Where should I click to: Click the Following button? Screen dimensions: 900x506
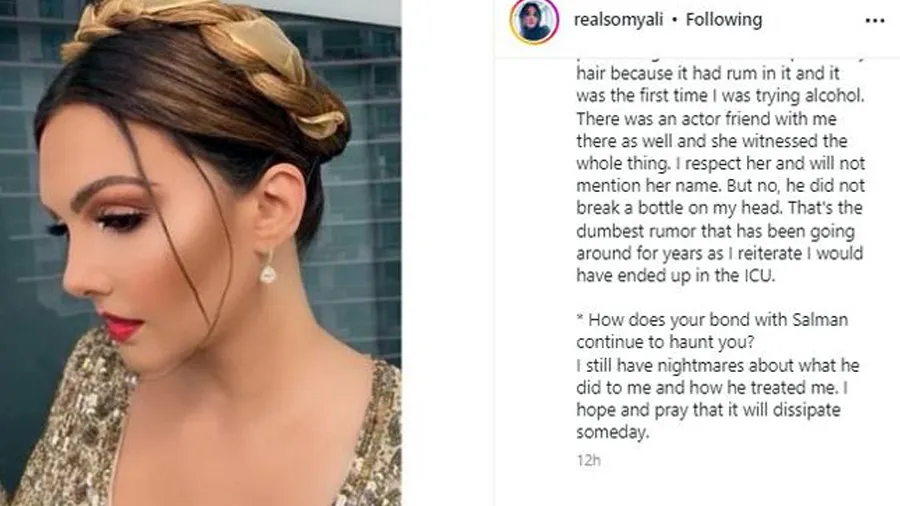tap(722, 20)
